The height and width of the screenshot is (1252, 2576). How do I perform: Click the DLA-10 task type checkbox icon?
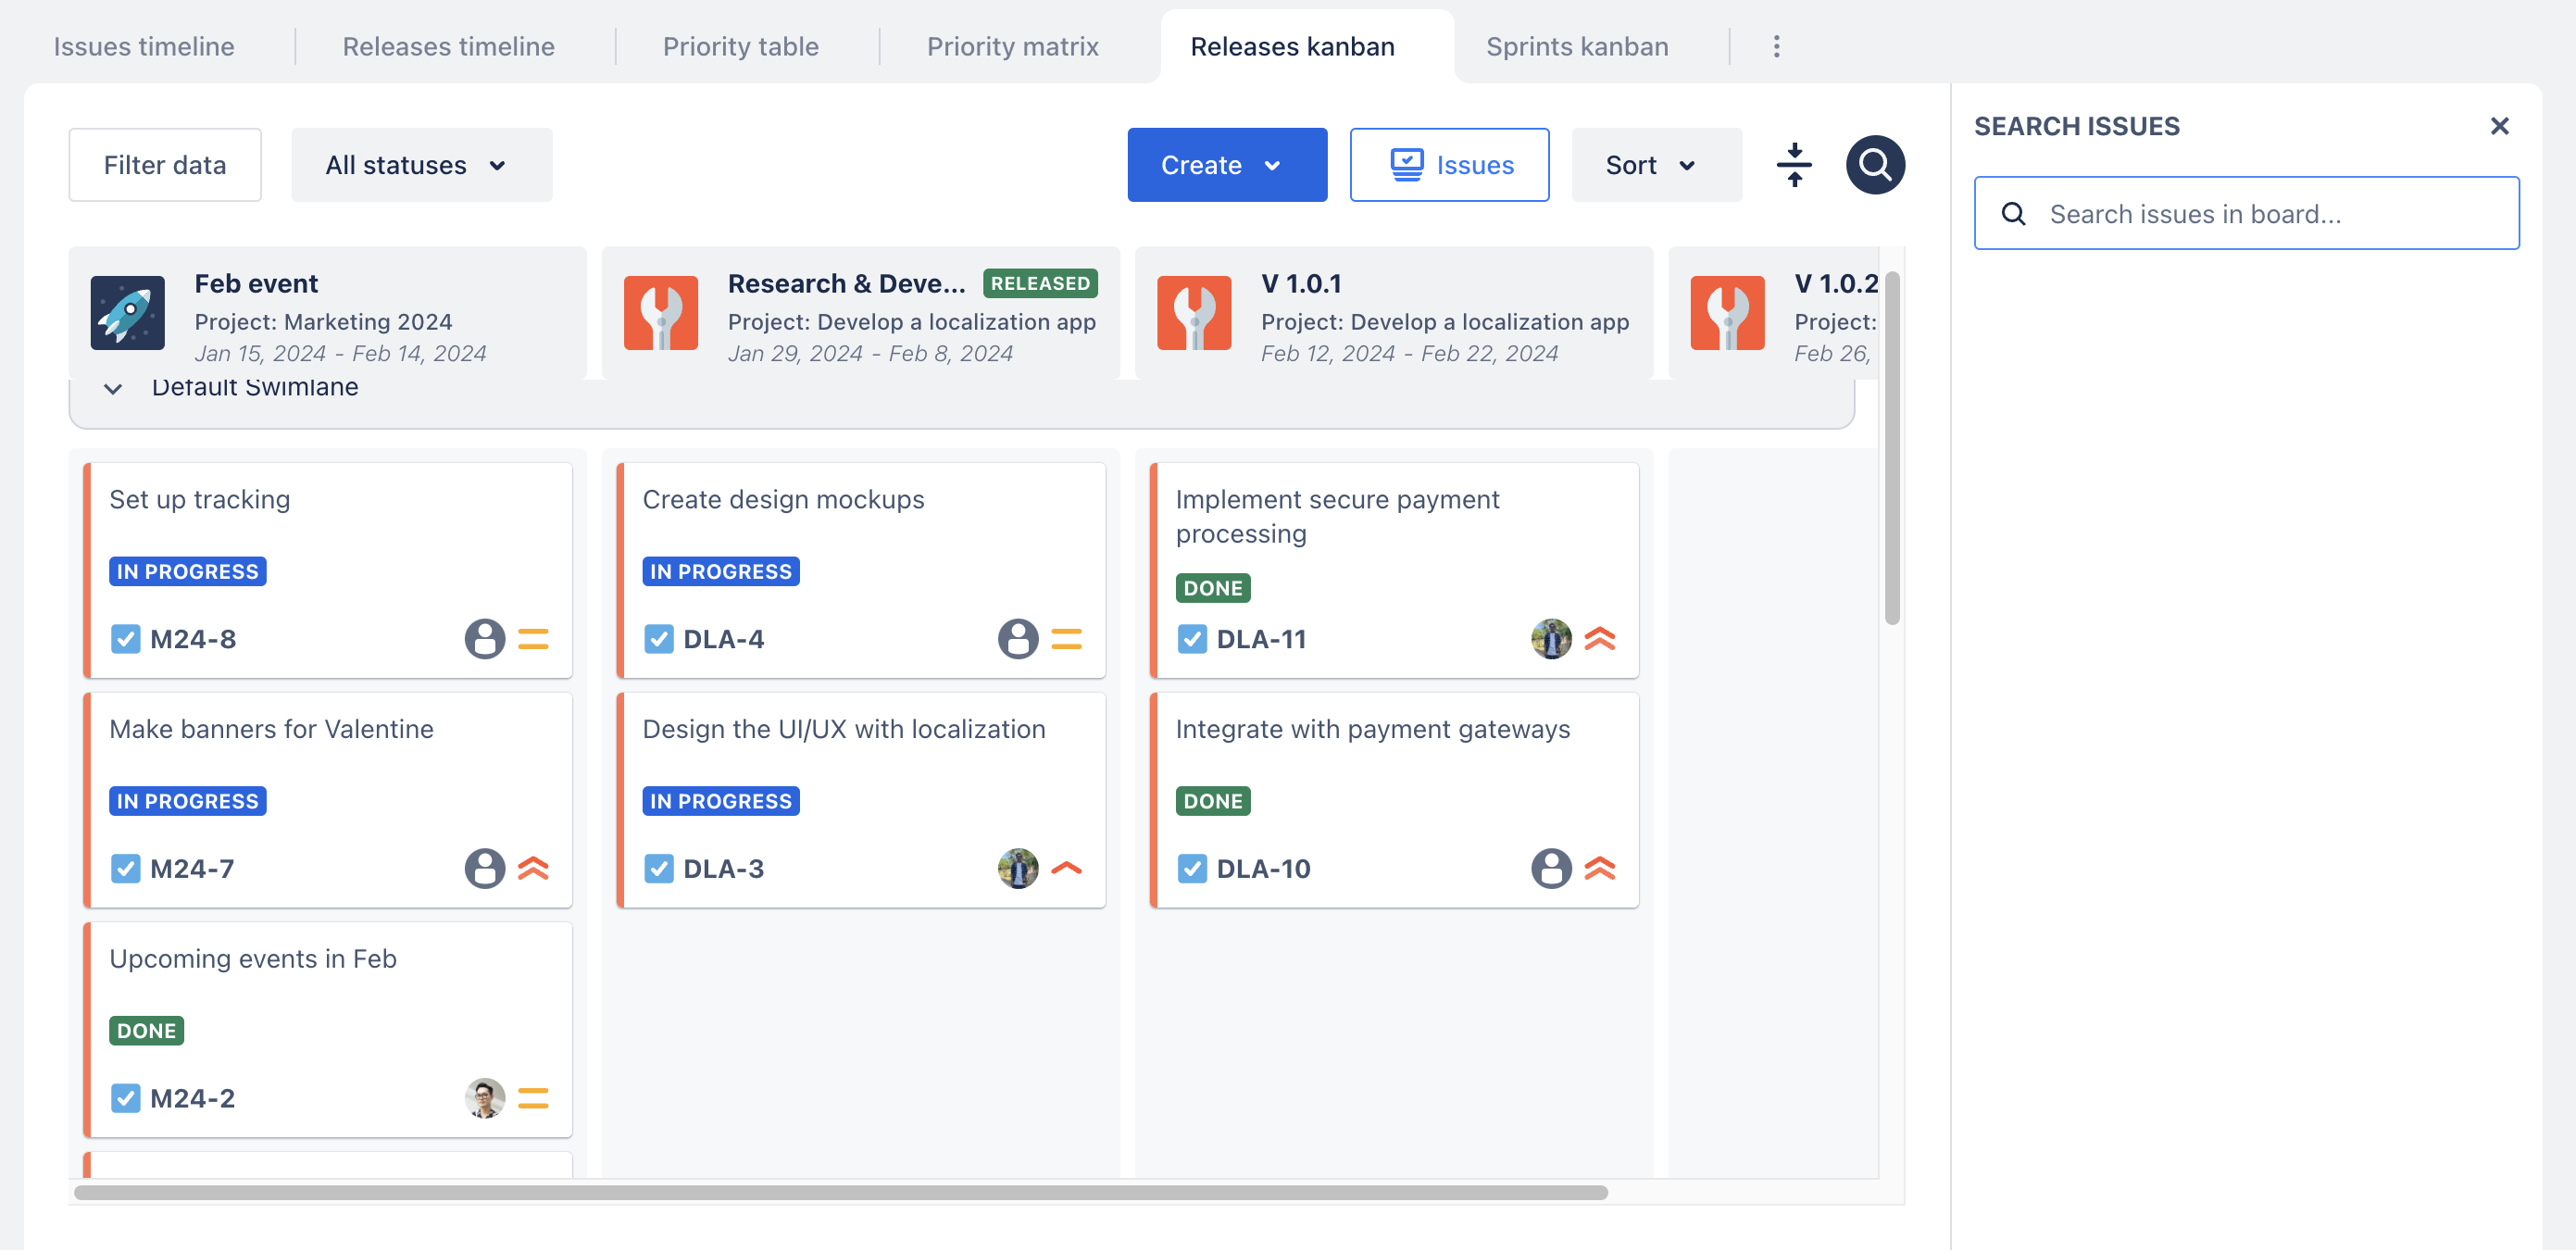tap(1191, 869)
